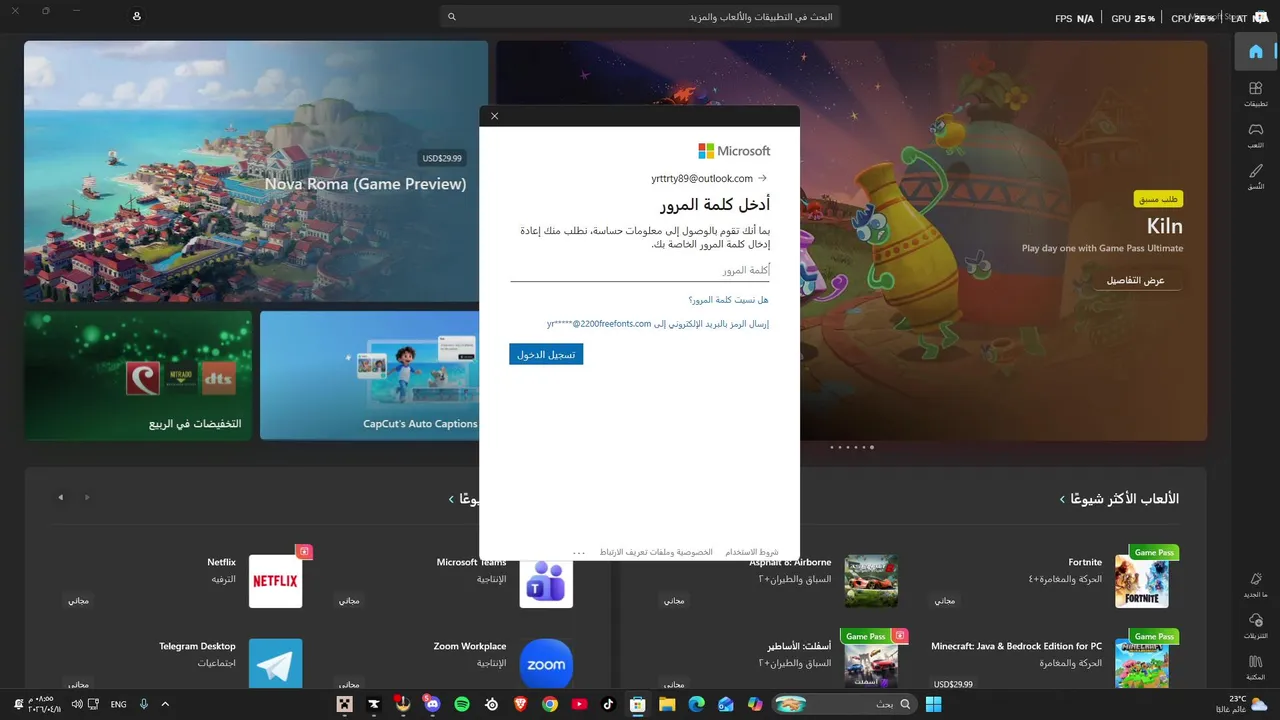Open the Home page in the Store sidebar
Image resolution: width=1280 pixels, height=720 pixels.
(1255, 51)
